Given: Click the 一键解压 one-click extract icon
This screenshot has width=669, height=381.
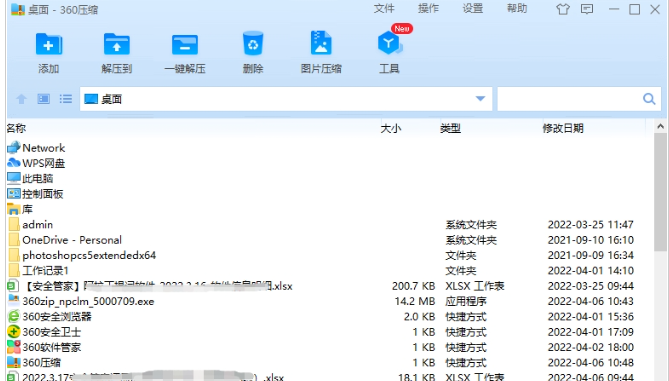Looking at the screenshot, I should 185,45.
